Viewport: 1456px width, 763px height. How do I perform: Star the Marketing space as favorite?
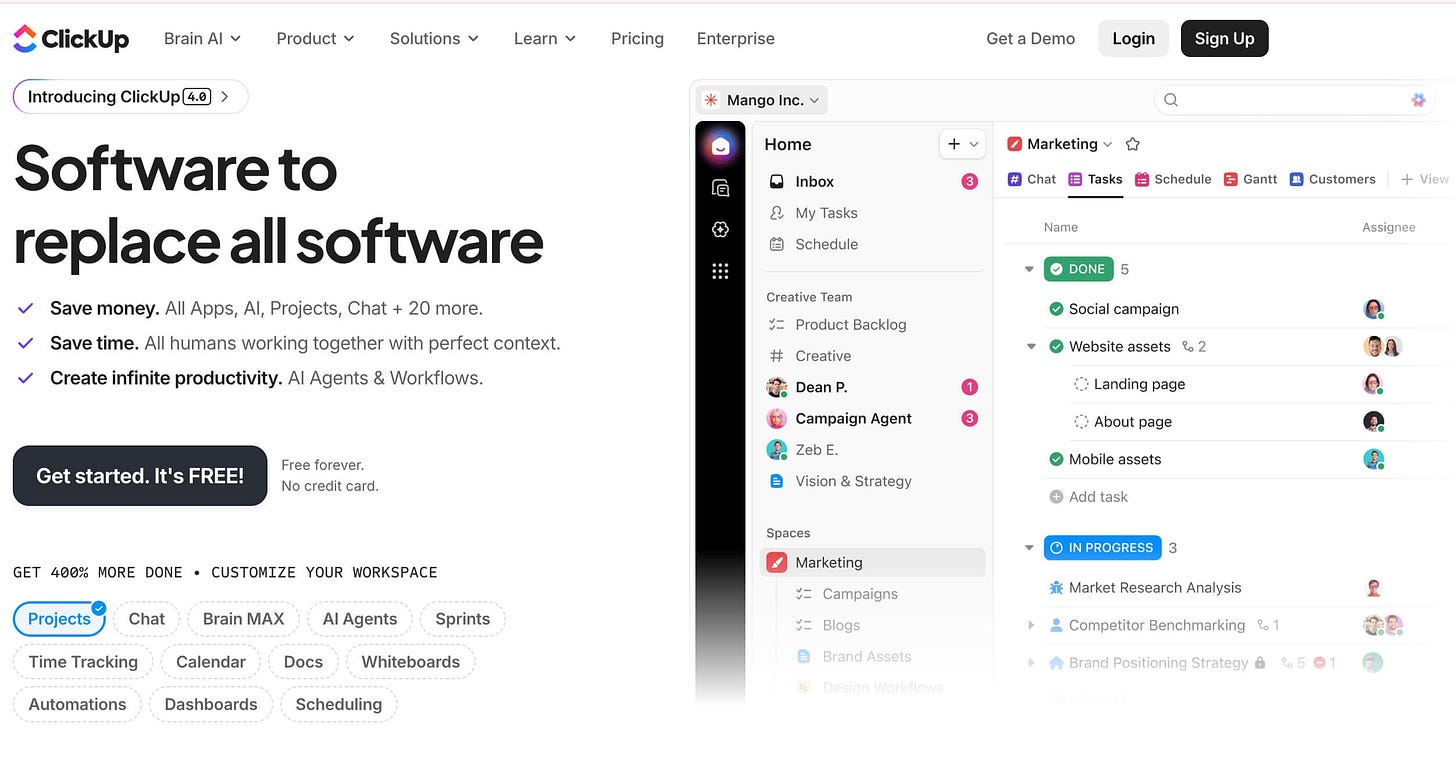1133,144
